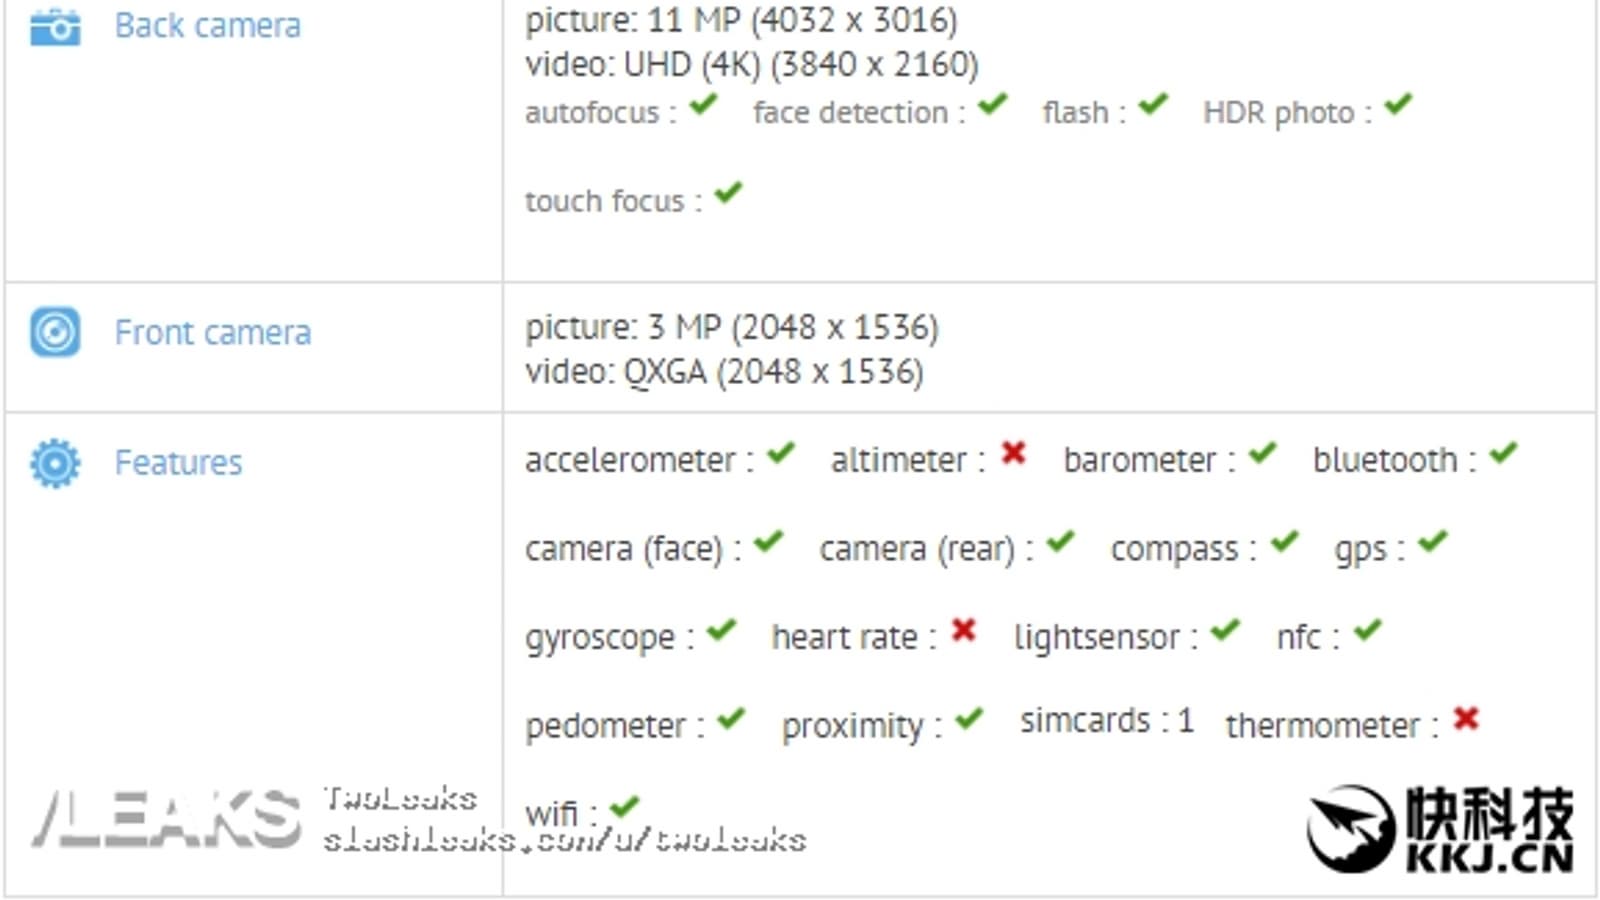Screen dimensions: 1600x900
Task: Click the KKJ.CN watermark logo
Action: click(1440, 829)
